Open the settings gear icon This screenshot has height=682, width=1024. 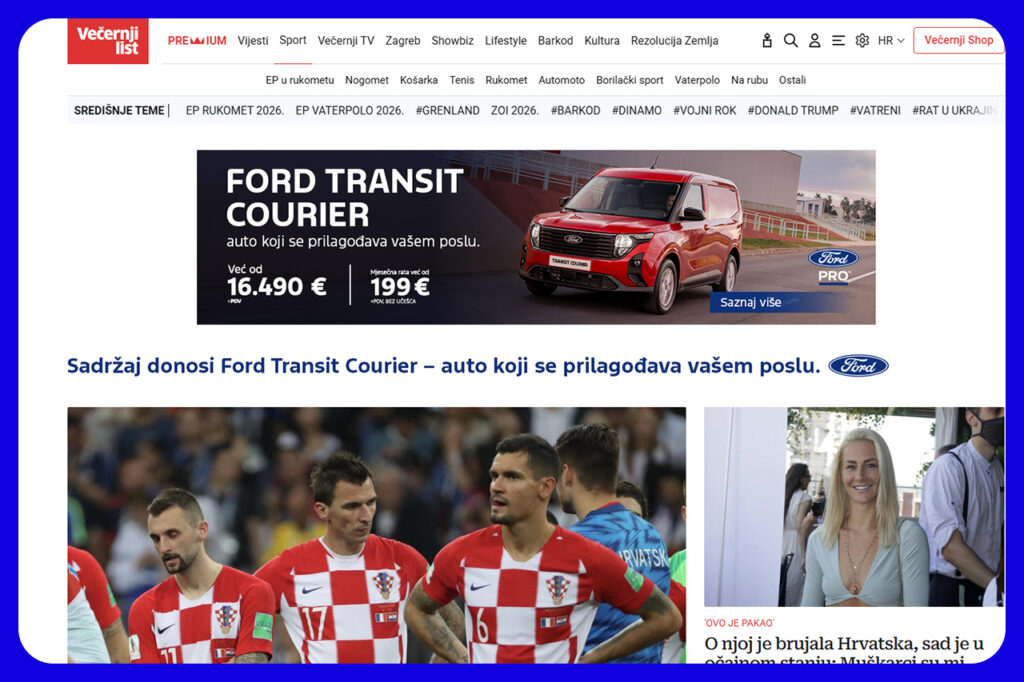click(x=862, y=41)
